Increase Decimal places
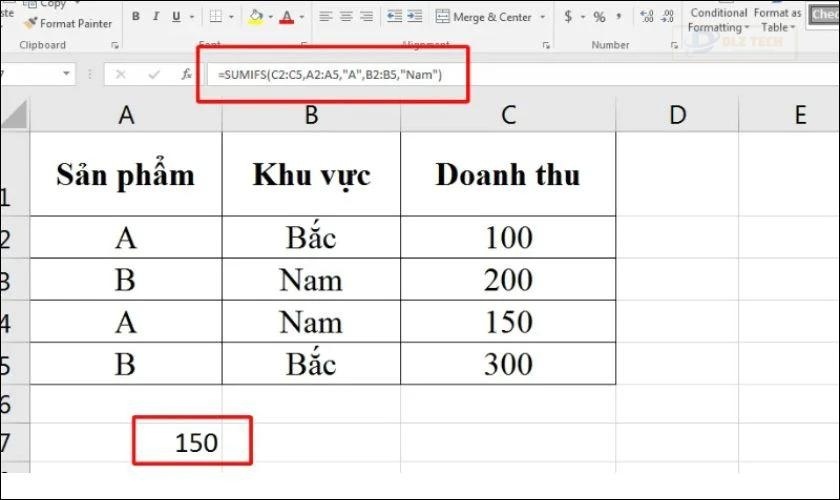 pos(647,17)
